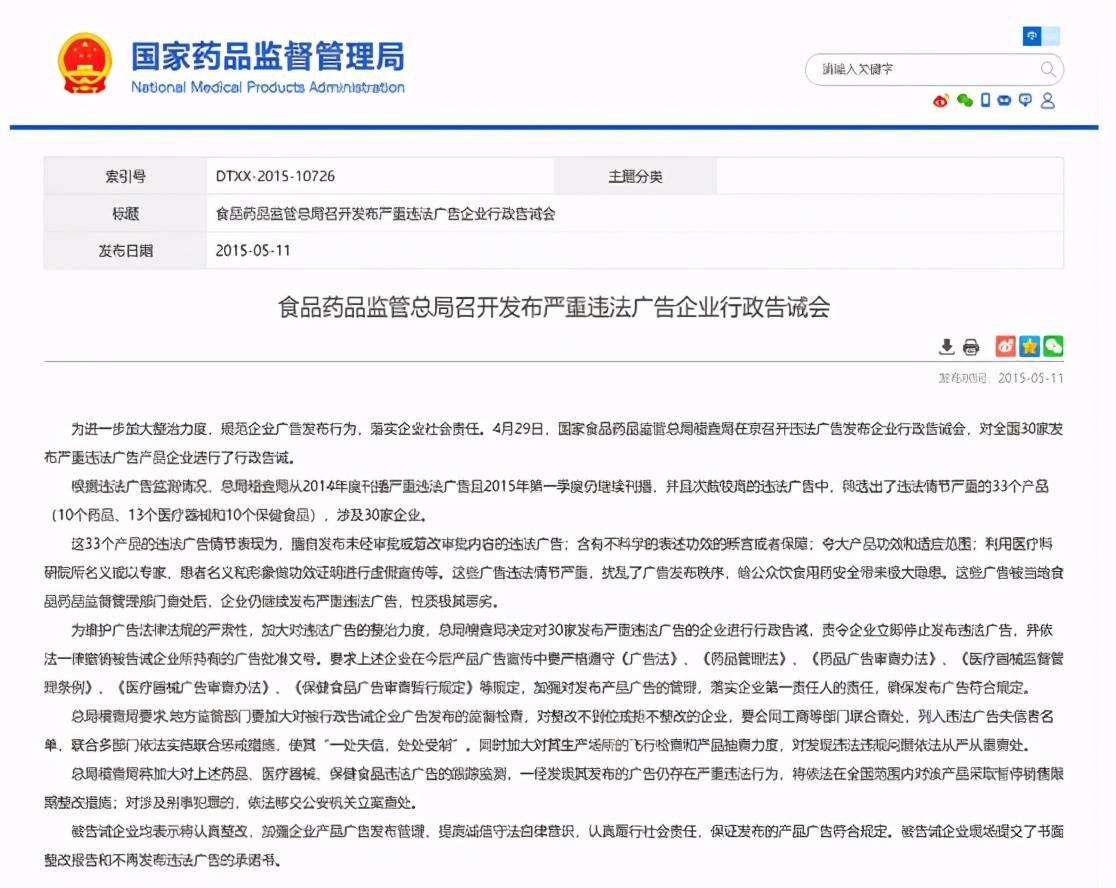Share article to Weibo via red button
The image size is (1116, 888).
click(1005, 346)
